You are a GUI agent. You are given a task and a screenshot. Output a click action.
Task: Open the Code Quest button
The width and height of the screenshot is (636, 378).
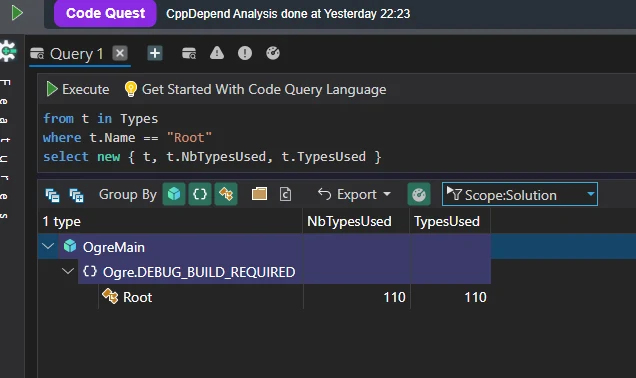(105, 13)
